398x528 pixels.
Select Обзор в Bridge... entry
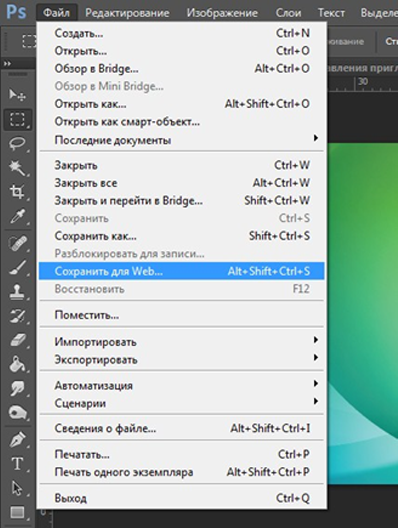click(x=182, y=69)
